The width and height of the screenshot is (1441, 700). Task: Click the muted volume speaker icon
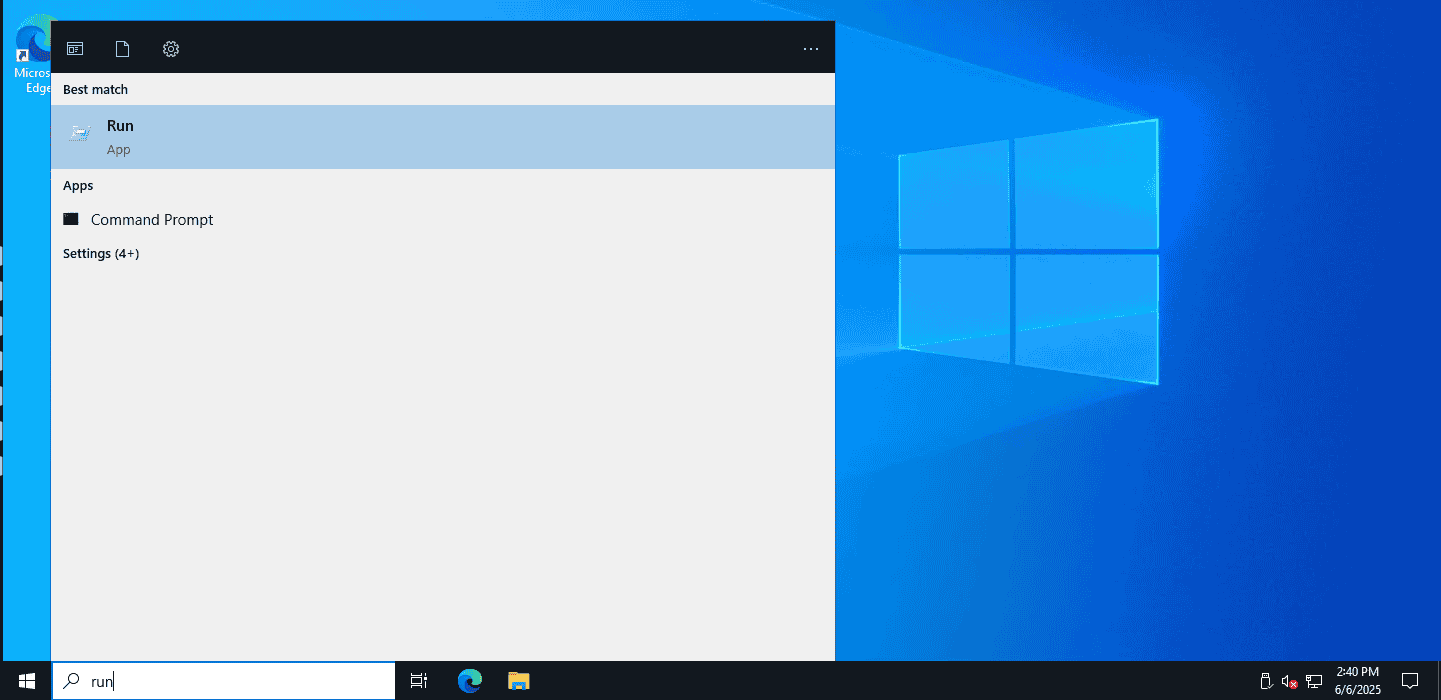[x=1289, y=682]
